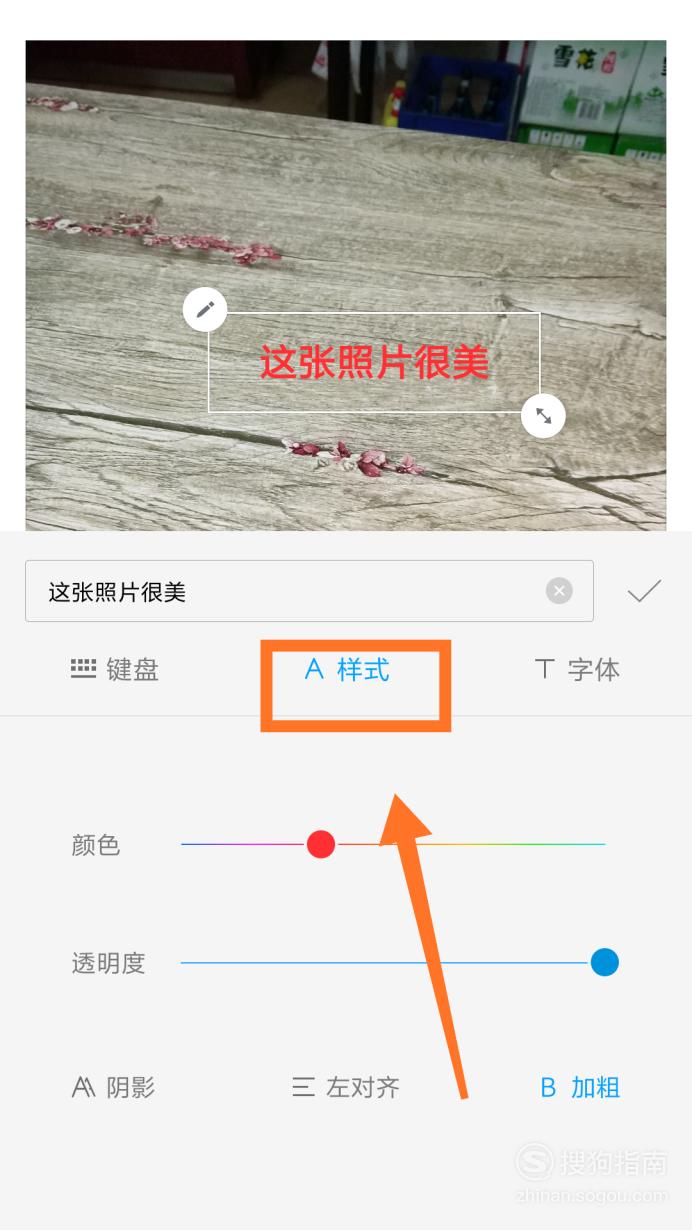The image size is (692, 1230).
Task: Confirm with the checkmark icon
Action: click(x=644, y=591)
